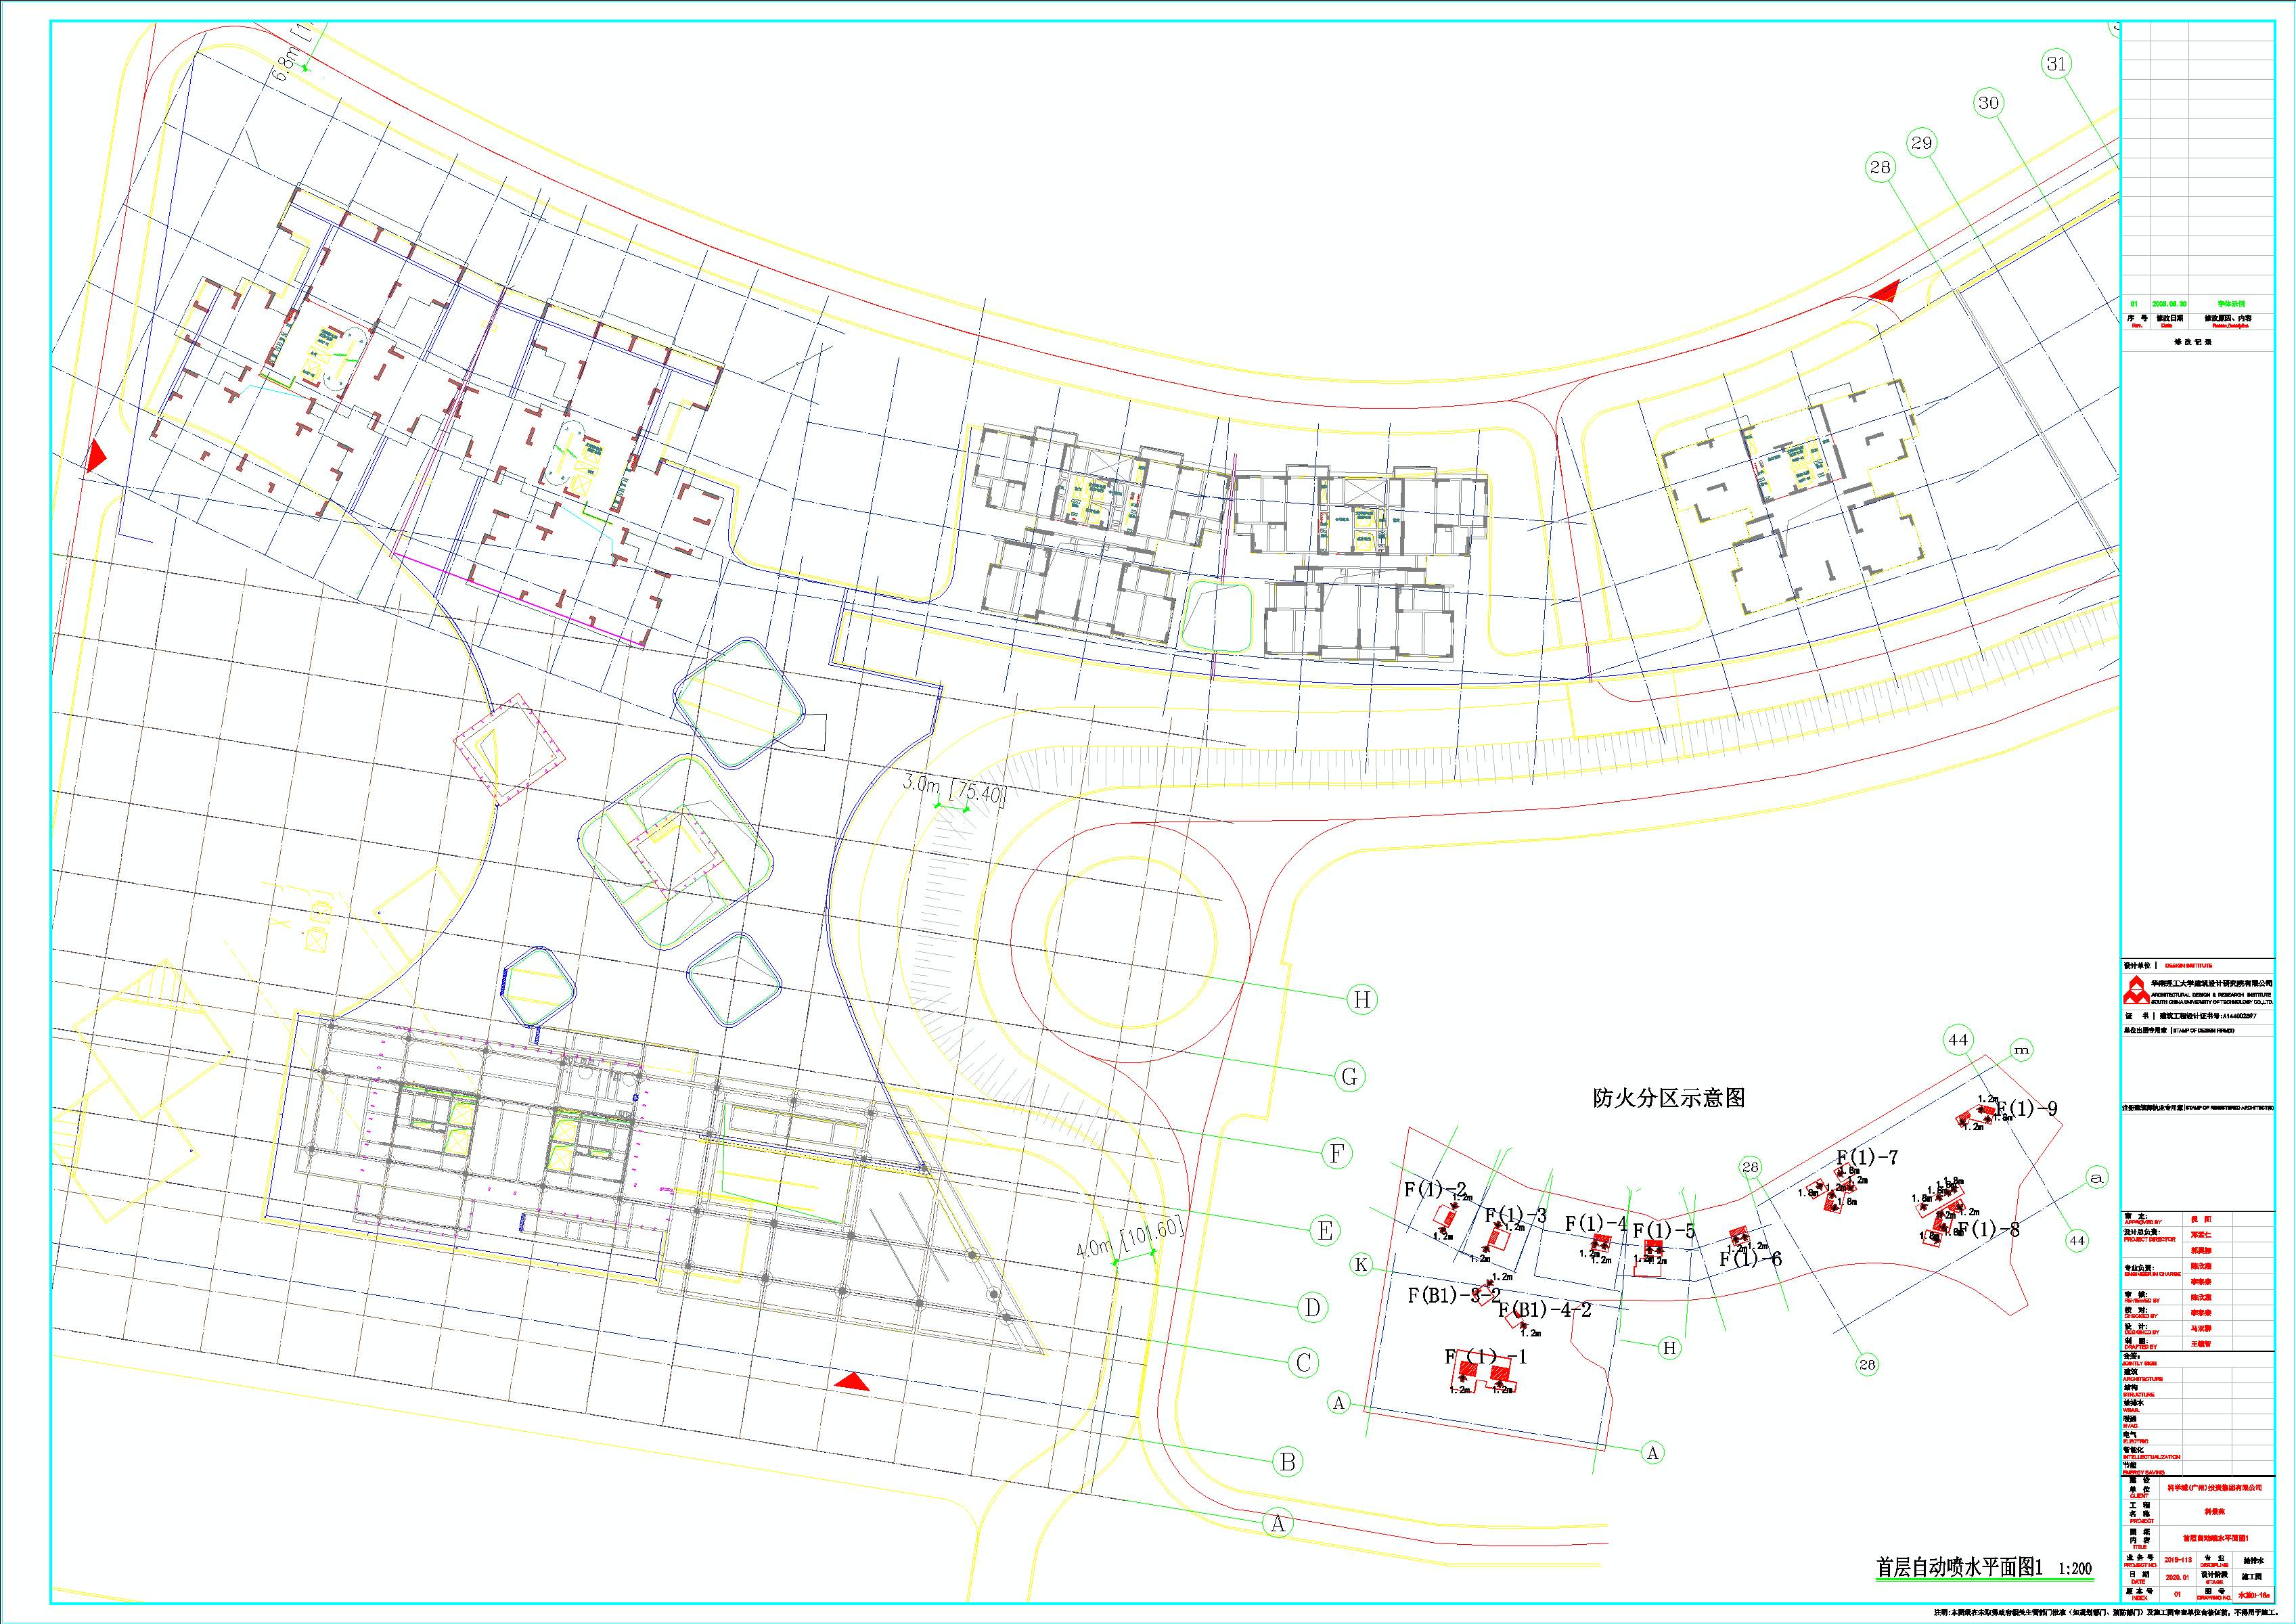Screen dimensions: 2296x1624
Task: Click the axis bubble labeled m
Action: [x=2021, y=1050]
